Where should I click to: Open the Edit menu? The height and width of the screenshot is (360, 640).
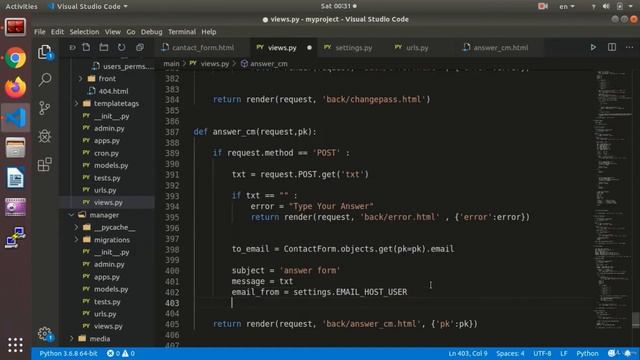coord(57,32)
